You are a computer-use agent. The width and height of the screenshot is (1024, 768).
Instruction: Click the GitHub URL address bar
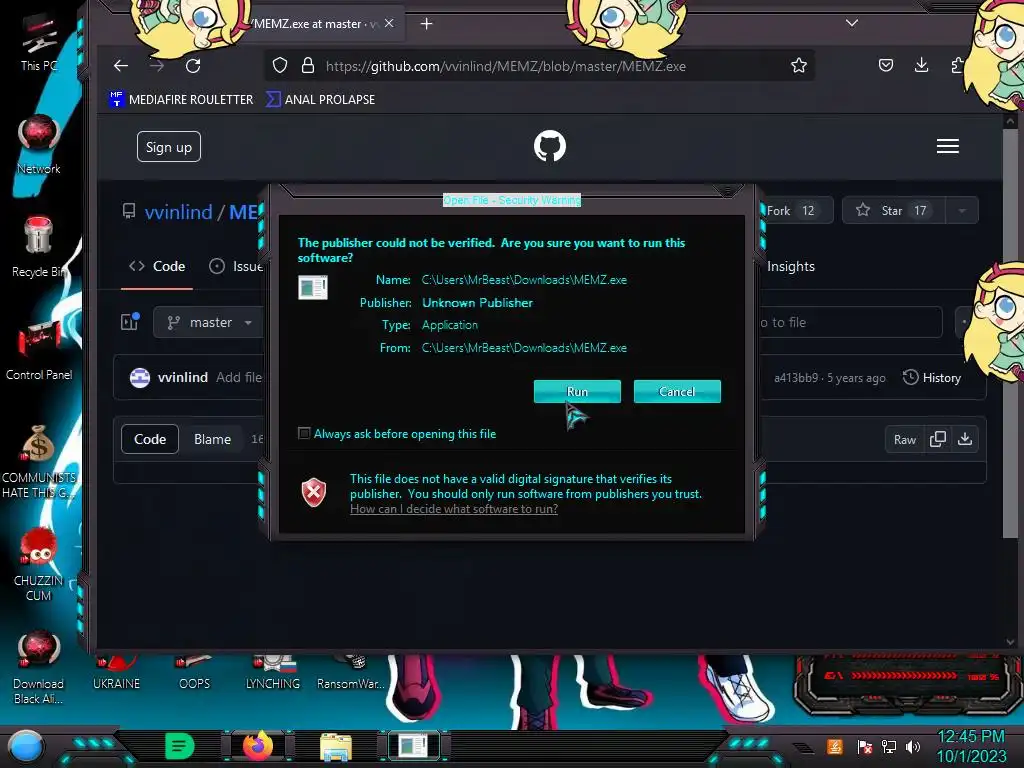click(x=539, y=65)
